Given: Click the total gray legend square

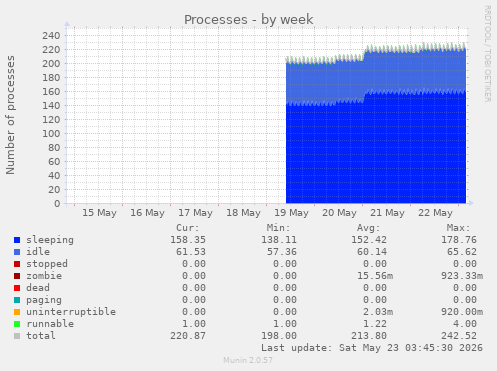Looking at the screenshot, I should (17, 336).
